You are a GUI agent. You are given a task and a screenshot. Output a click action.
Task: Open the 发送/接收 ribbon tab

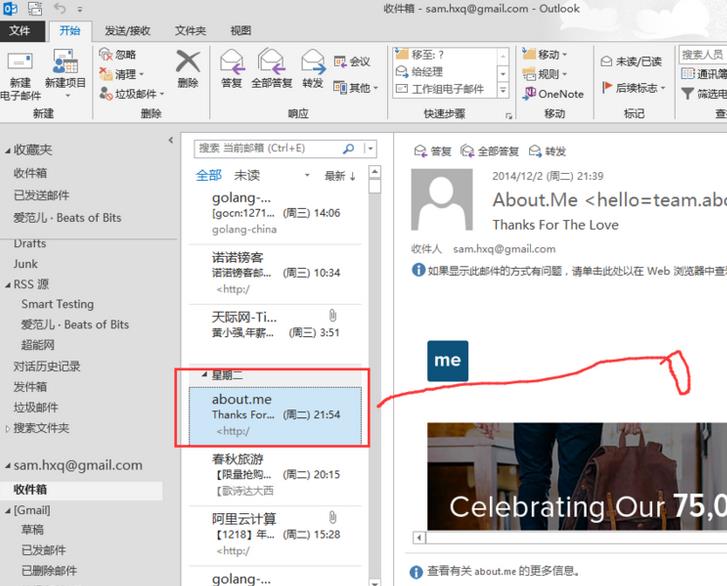(128, 31)
